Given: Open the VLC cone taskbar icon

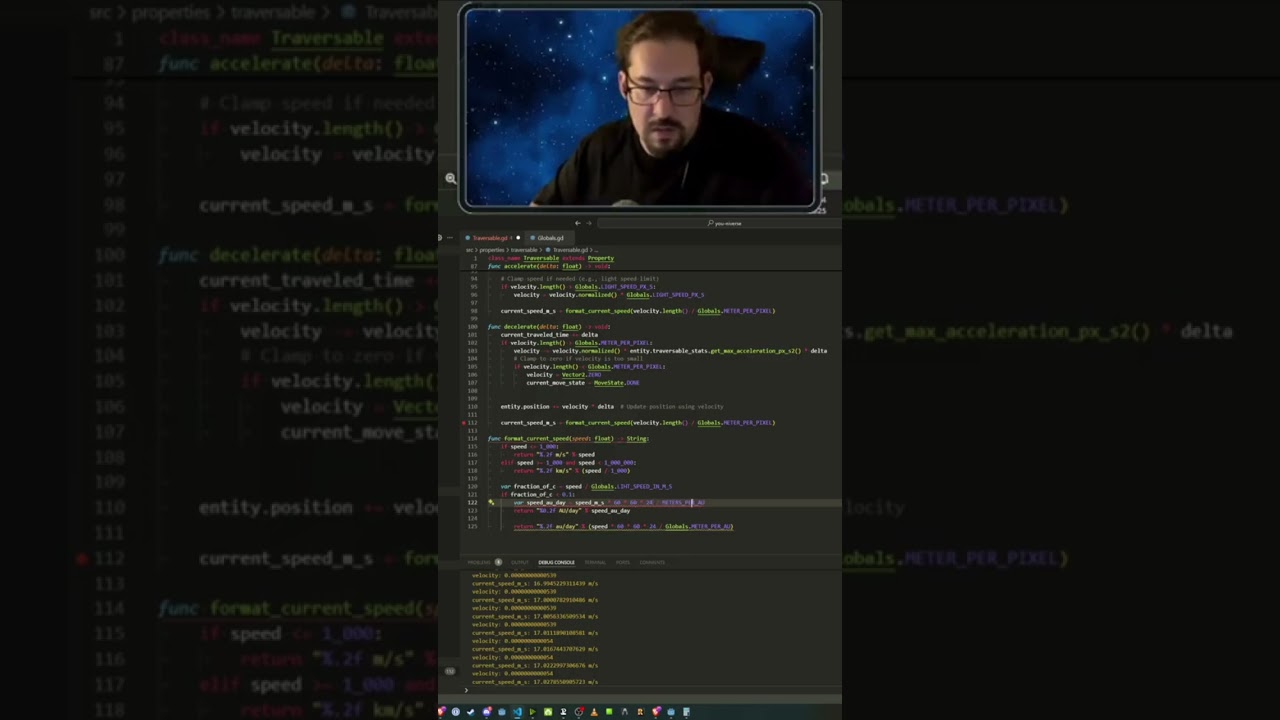Looking at the screenshot, I should 594,712.
